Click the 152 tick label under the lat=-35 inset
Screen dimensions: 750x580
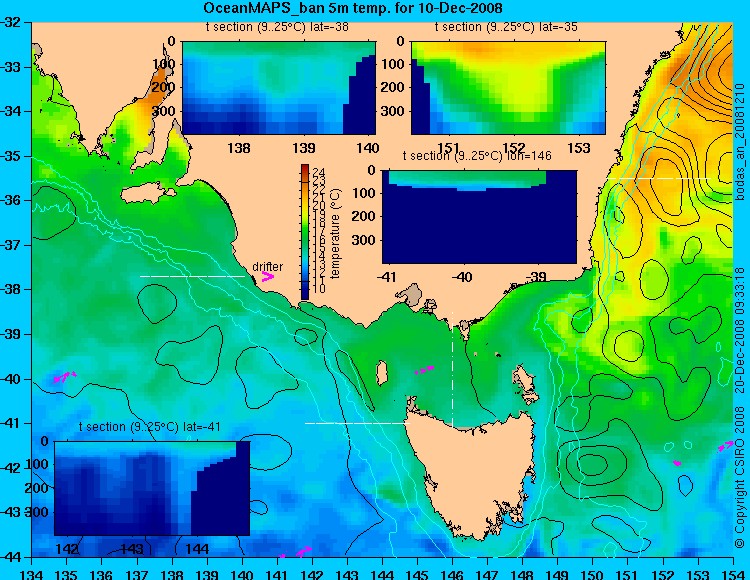(x=514, y=148)
